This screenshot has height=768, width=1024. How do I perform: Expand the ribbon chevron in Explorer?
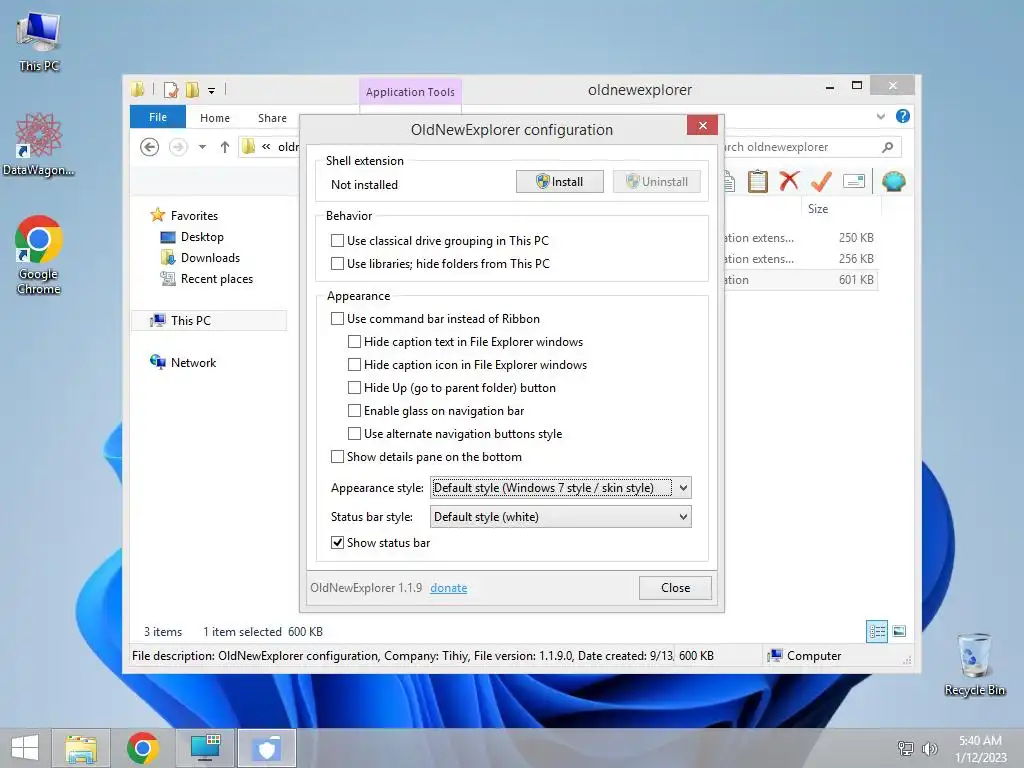point(880,116)
